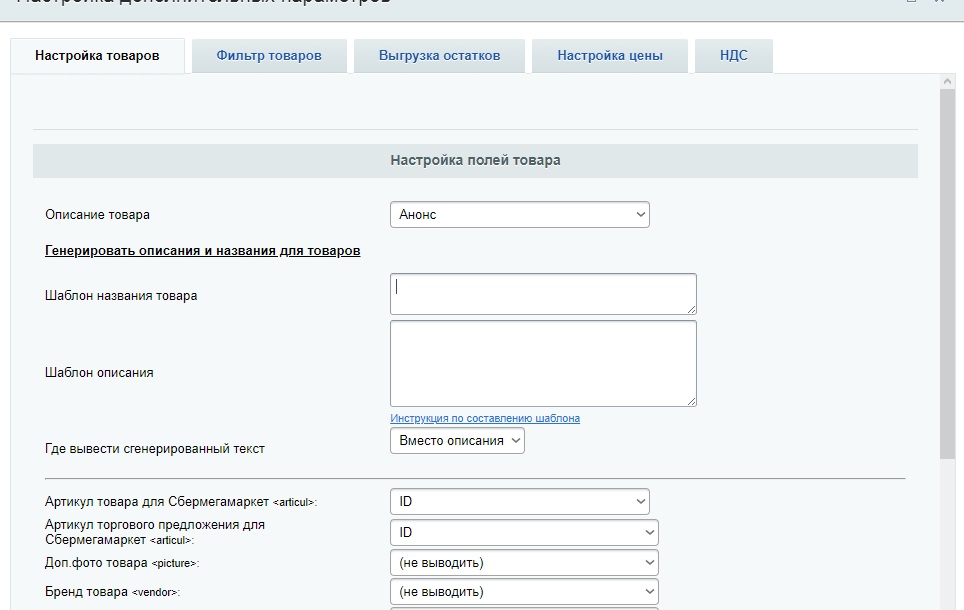Click the resize grip of Шаблон описания area
The height and width of the screenshot is (610, 964).
pos(691,401)
